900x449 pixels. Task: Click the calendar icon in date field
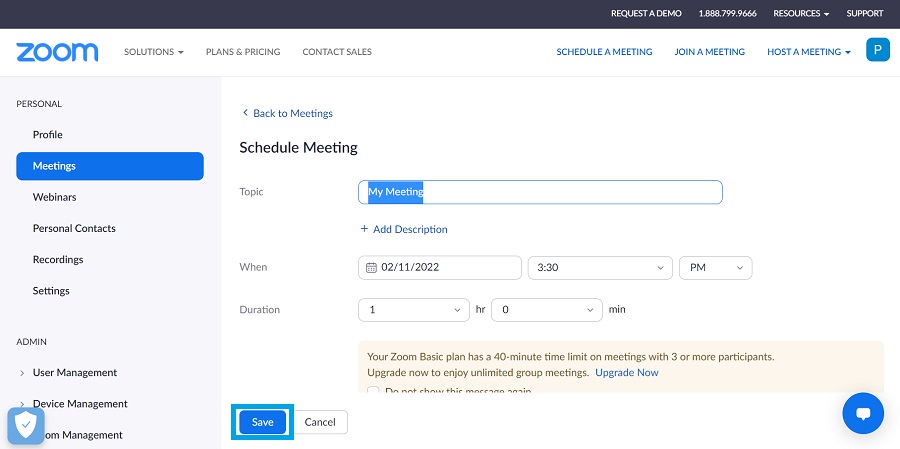click(371, 268)
